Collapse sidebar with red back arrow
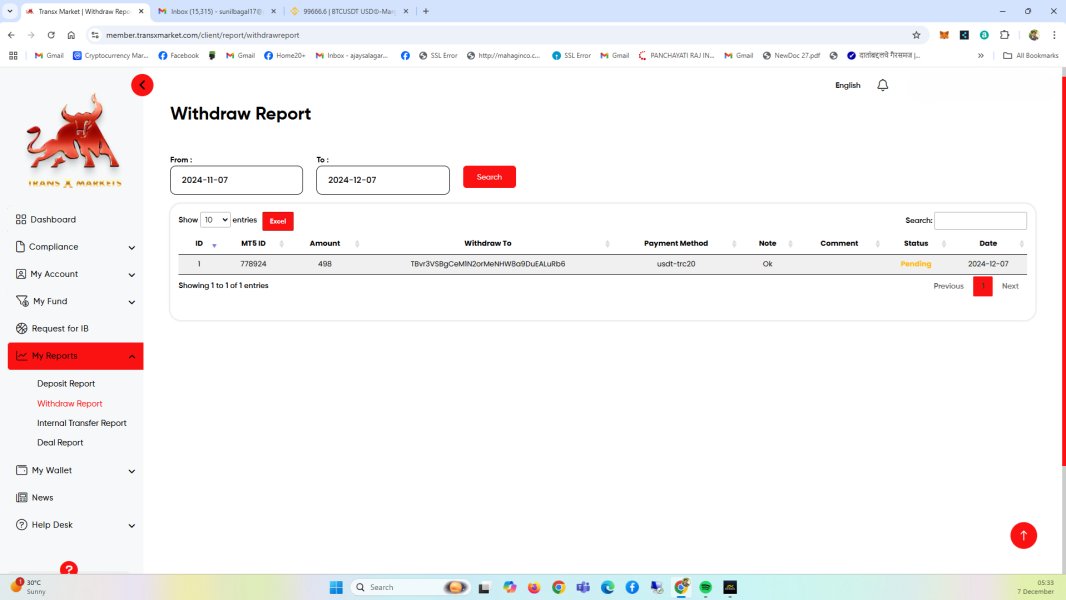Image resolution: width=1066 pixels, height=600 pixels. point(142,85)
